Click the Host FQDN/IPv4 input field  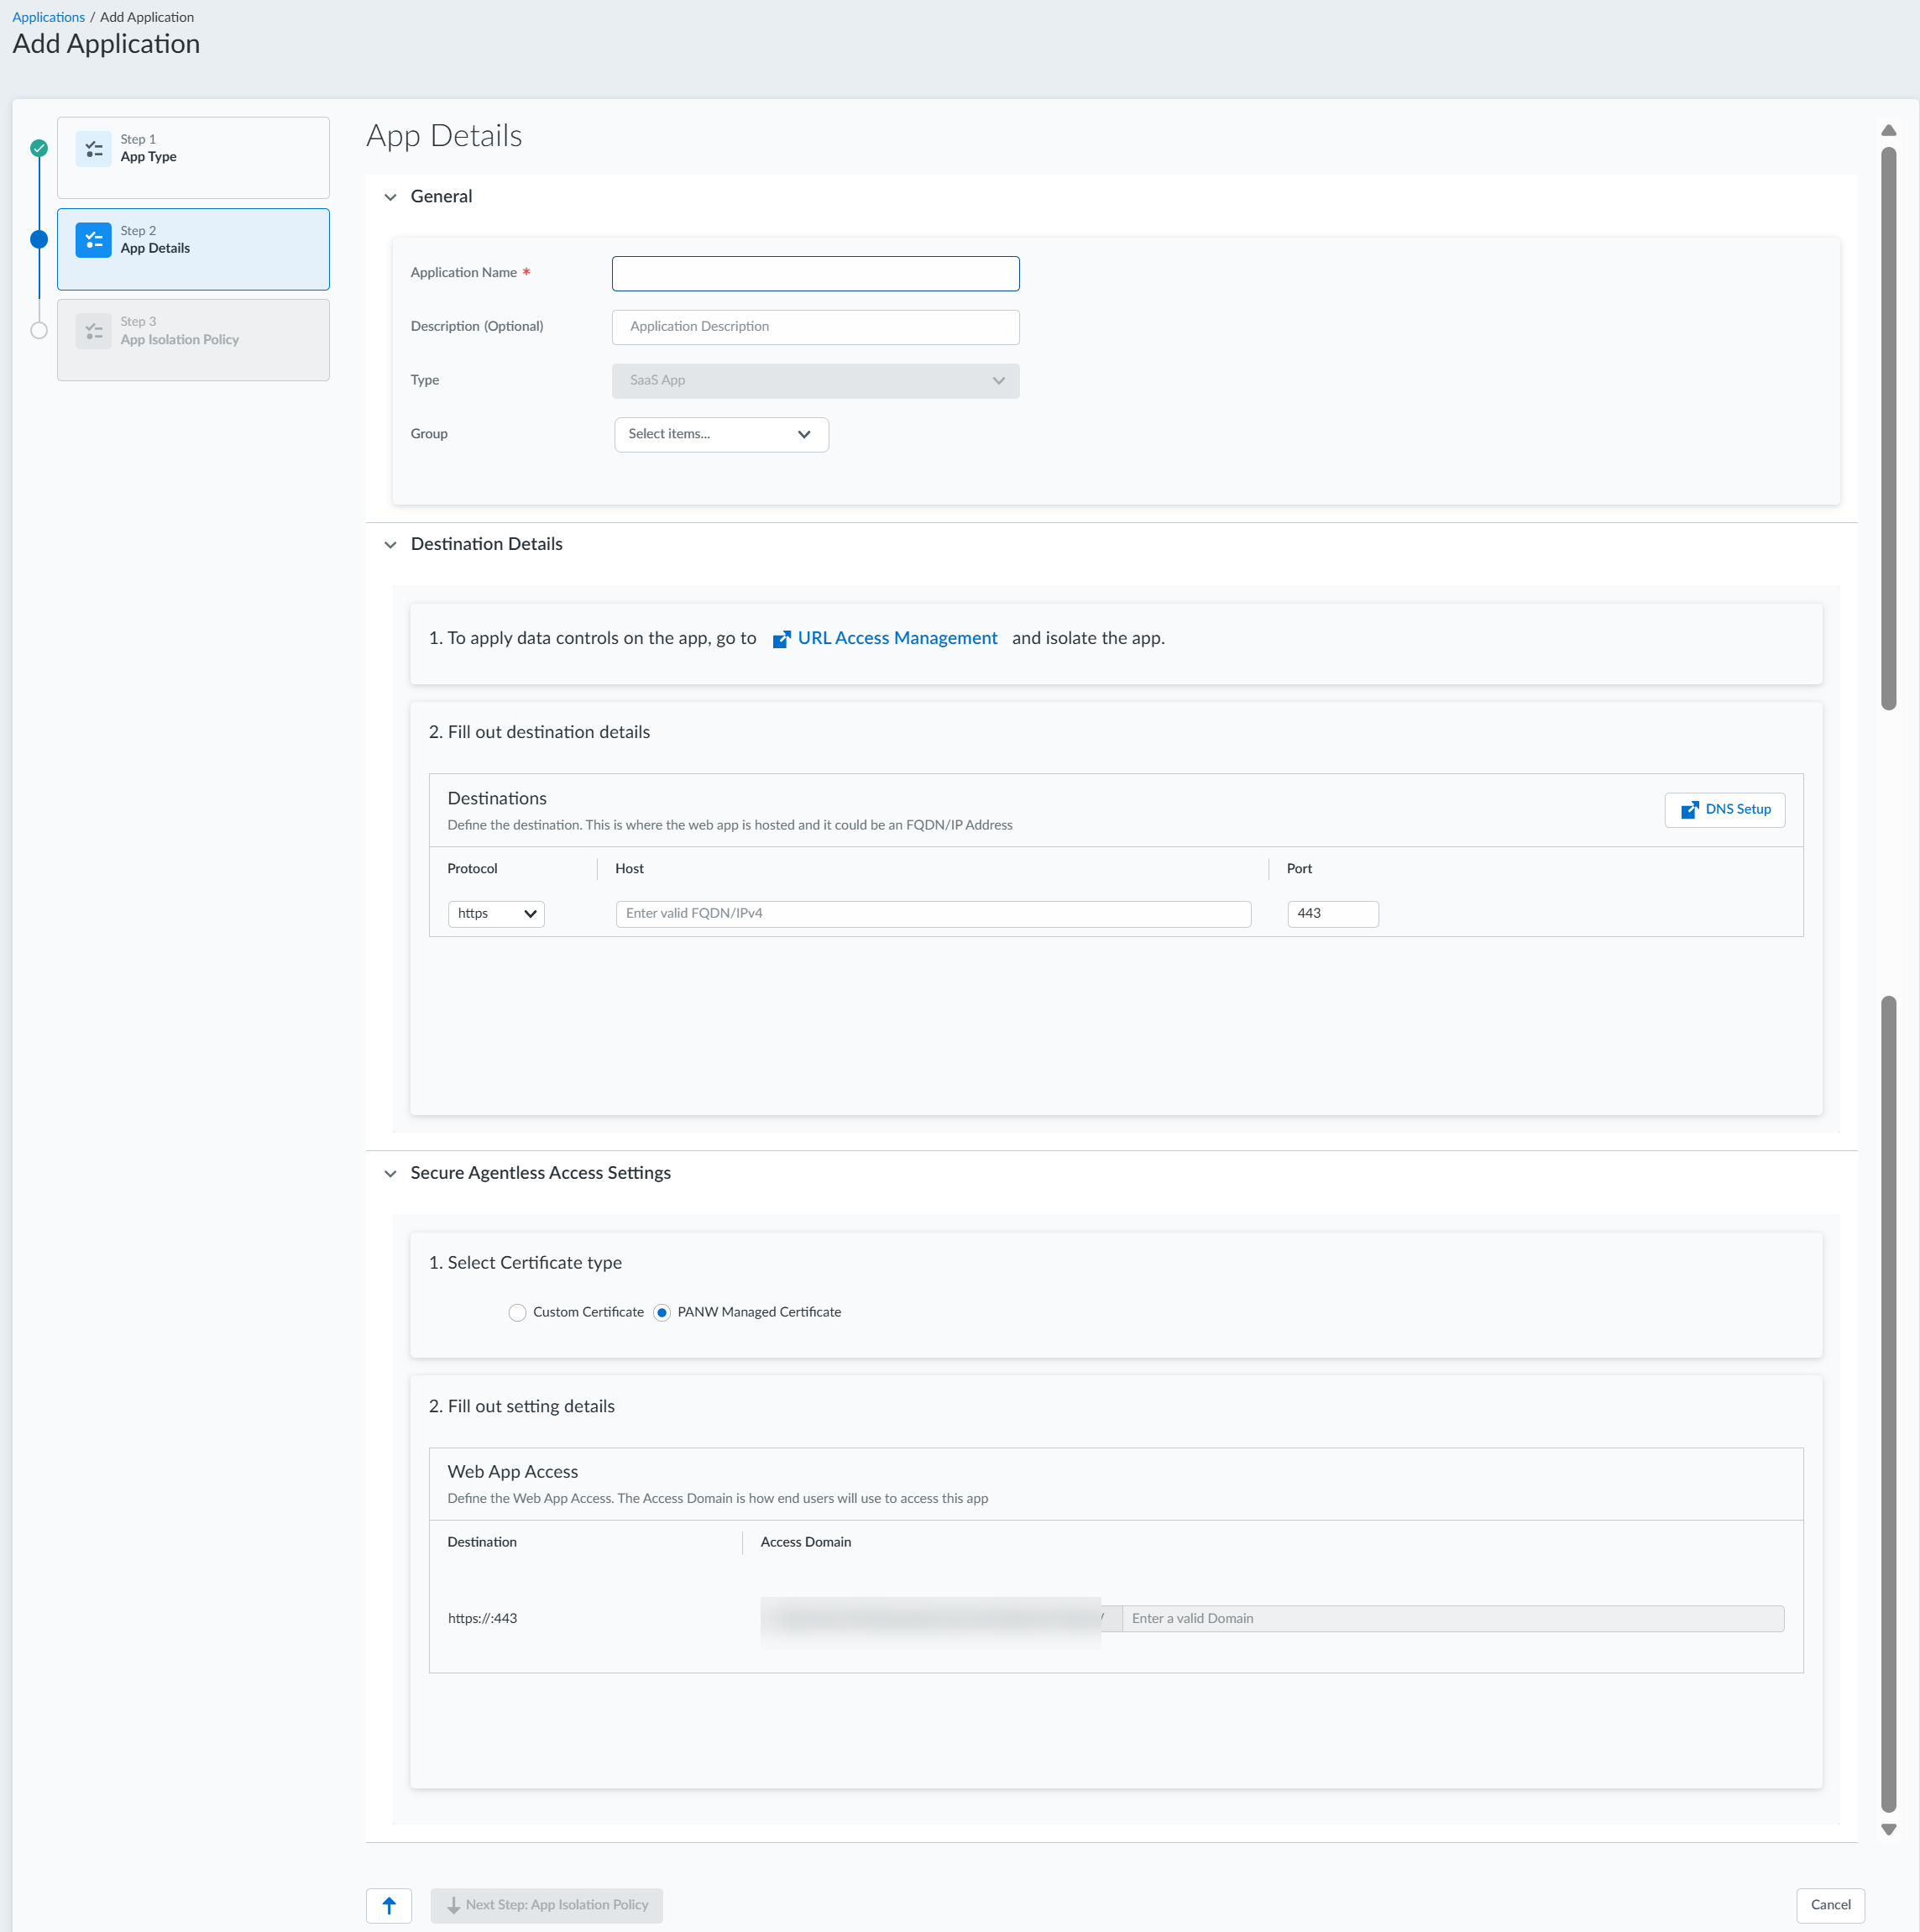tap(934, 914)
